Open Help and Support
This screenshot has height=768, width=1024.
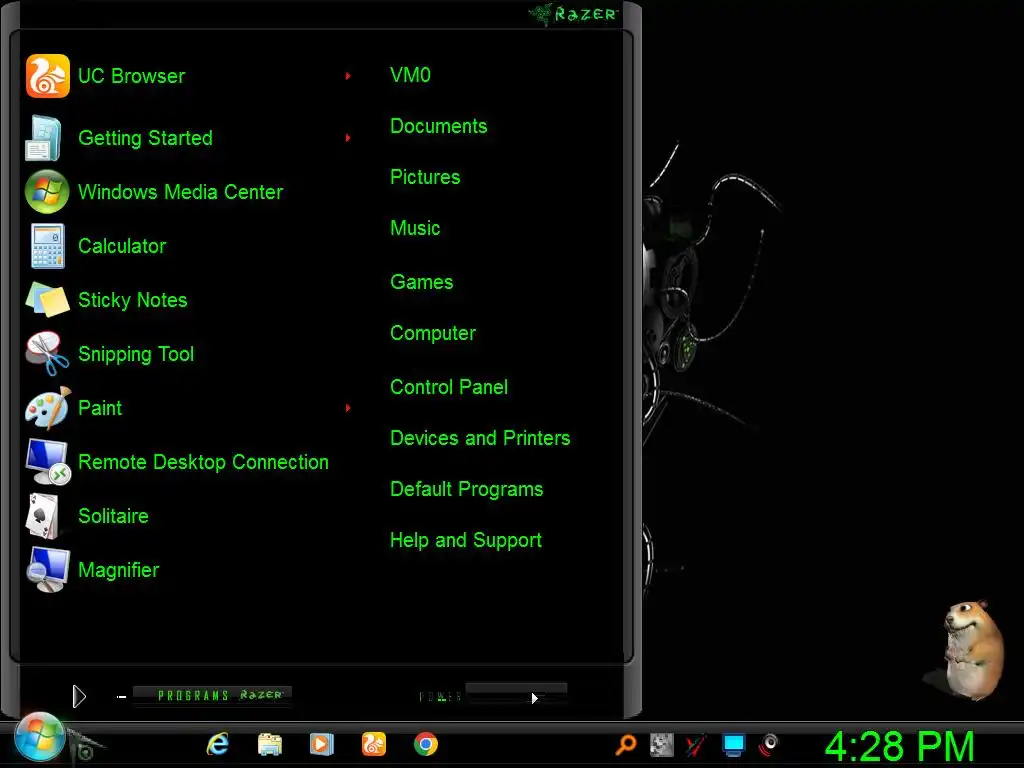tap(466, 540)
